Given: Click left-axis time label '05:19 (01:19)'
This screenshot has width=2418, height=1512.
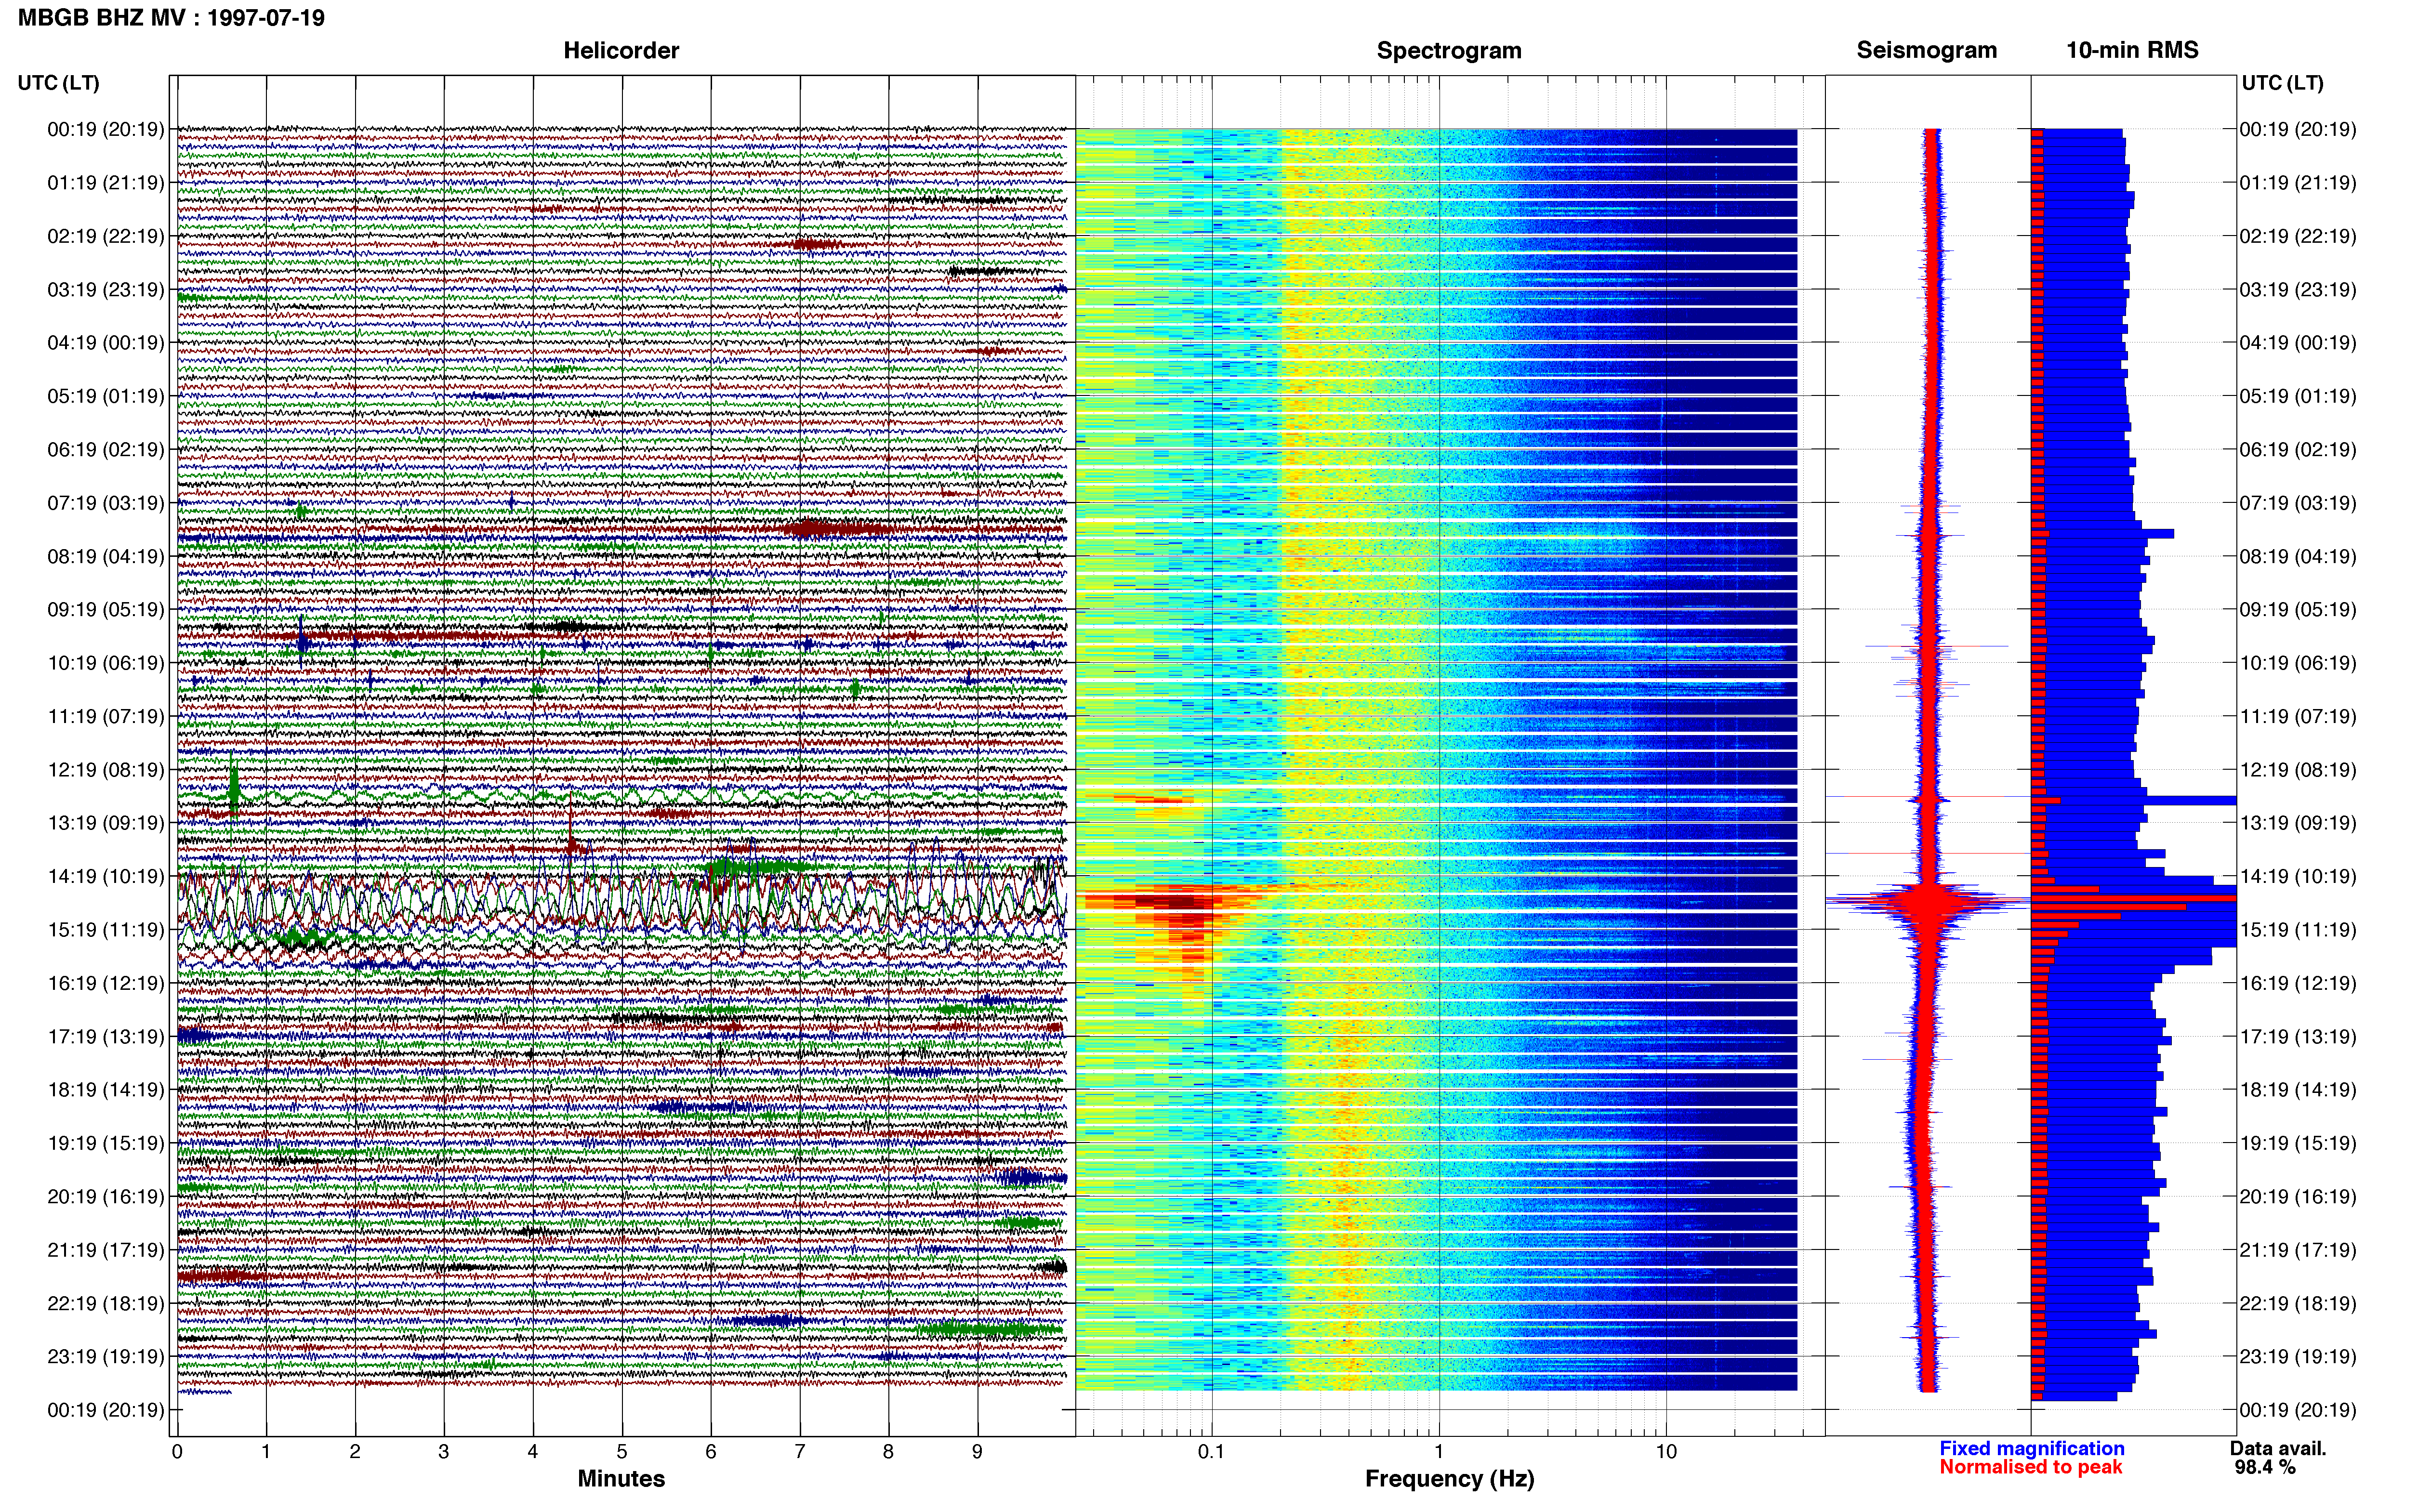Looking at the screenshot, I should pyautogui.click(x=106, y=396).
